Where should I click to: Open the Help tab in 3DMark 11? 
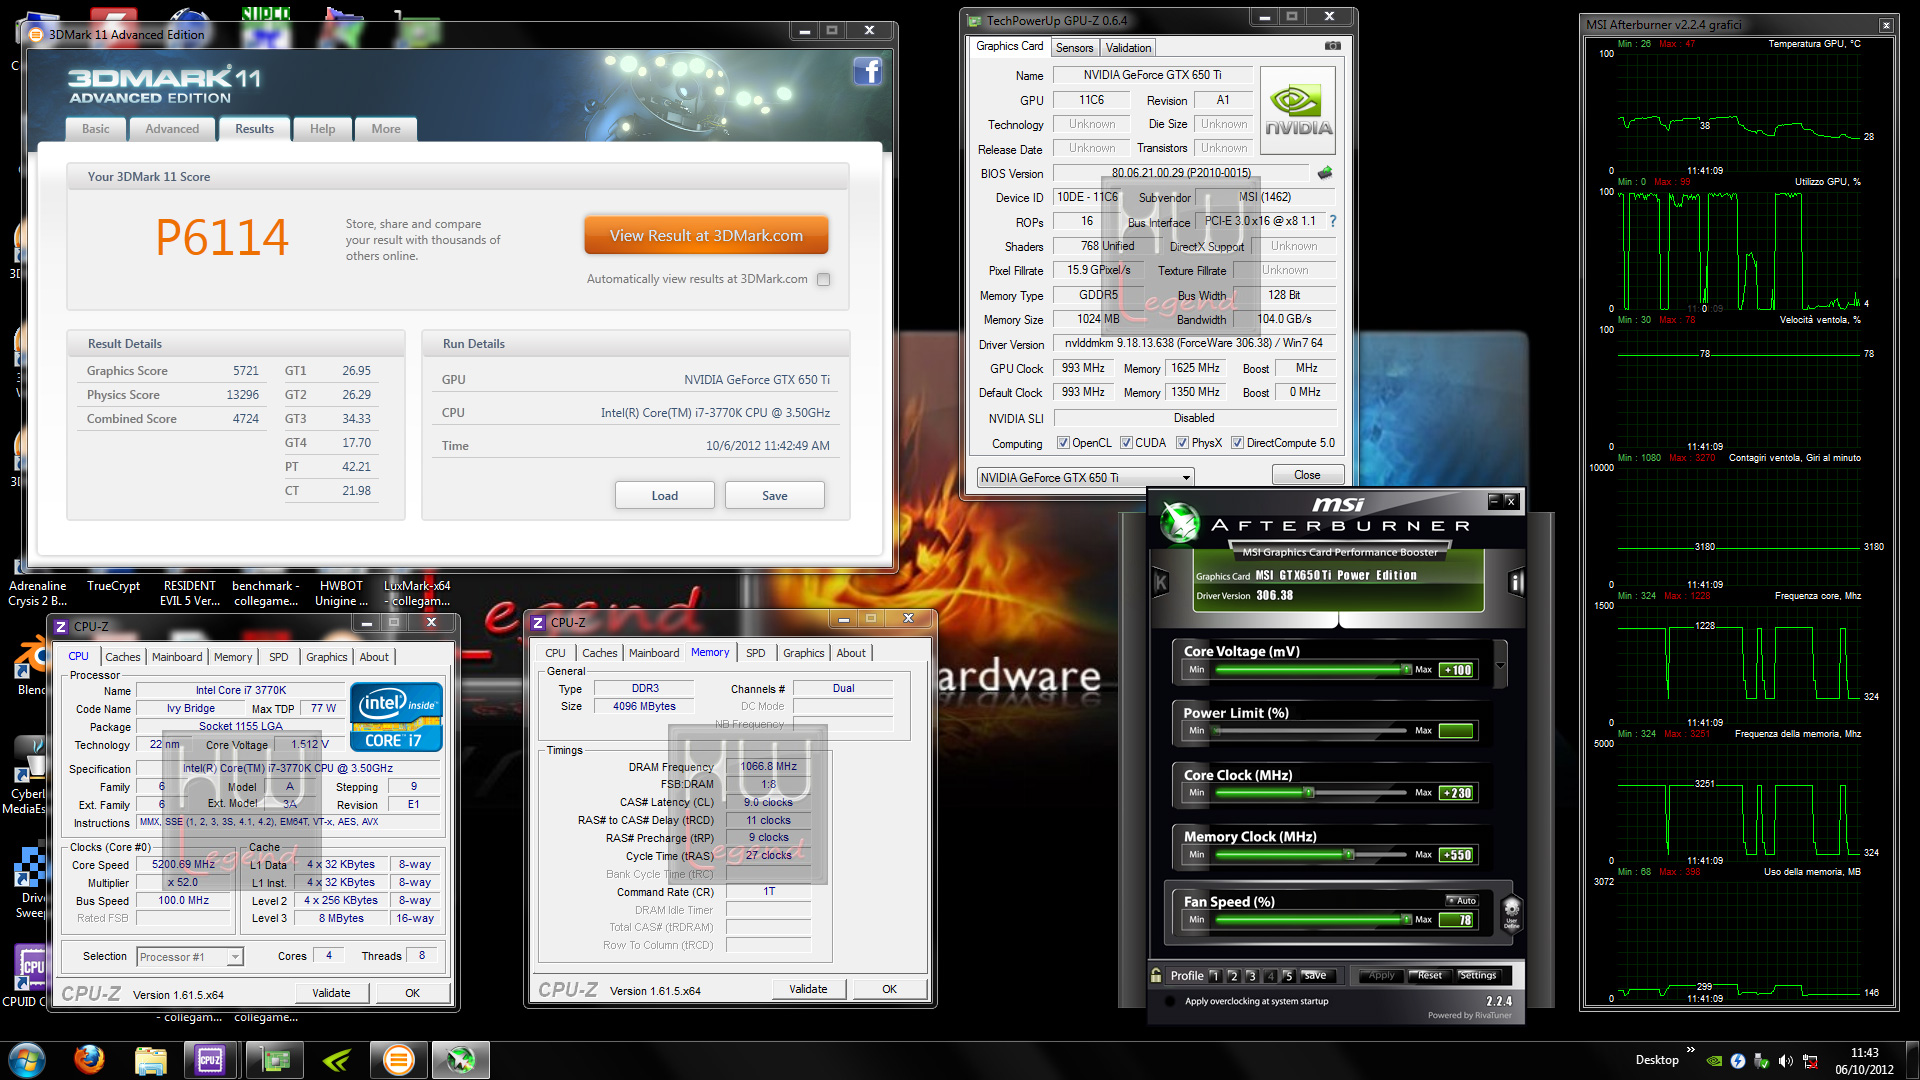tap(322, 129)
